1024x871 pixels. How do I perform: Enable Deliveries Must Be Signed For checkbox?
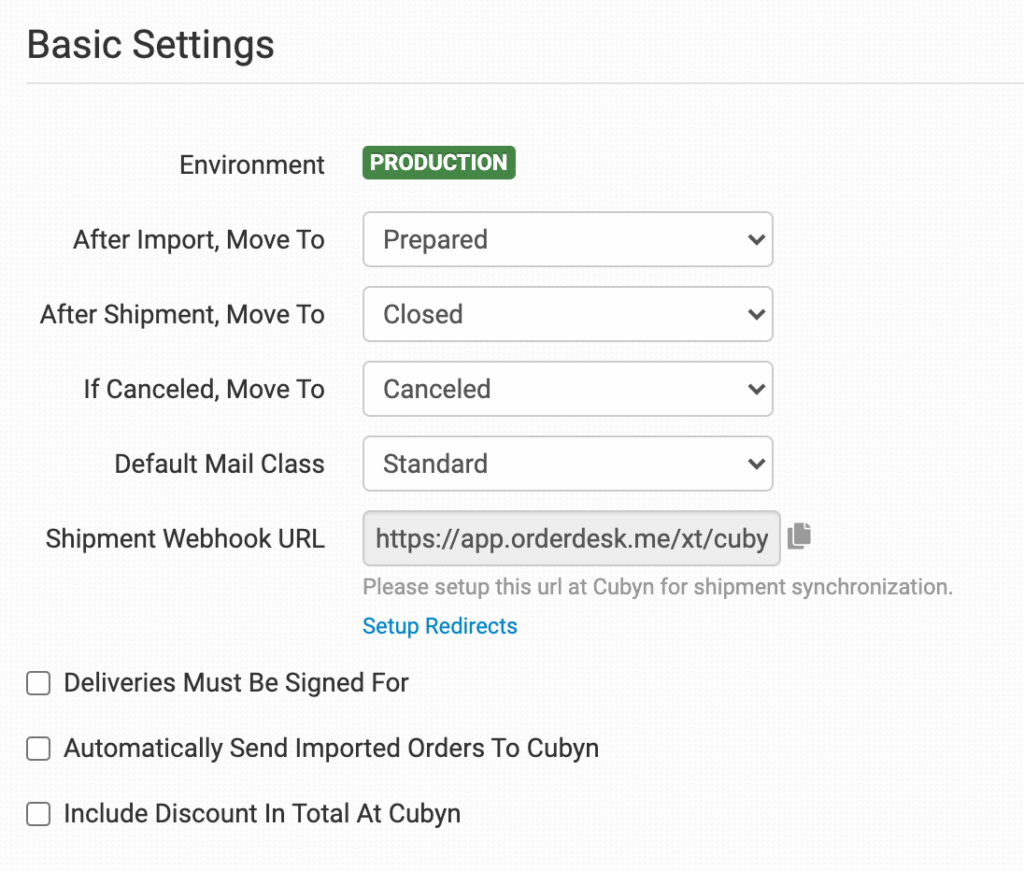(38, 684)
